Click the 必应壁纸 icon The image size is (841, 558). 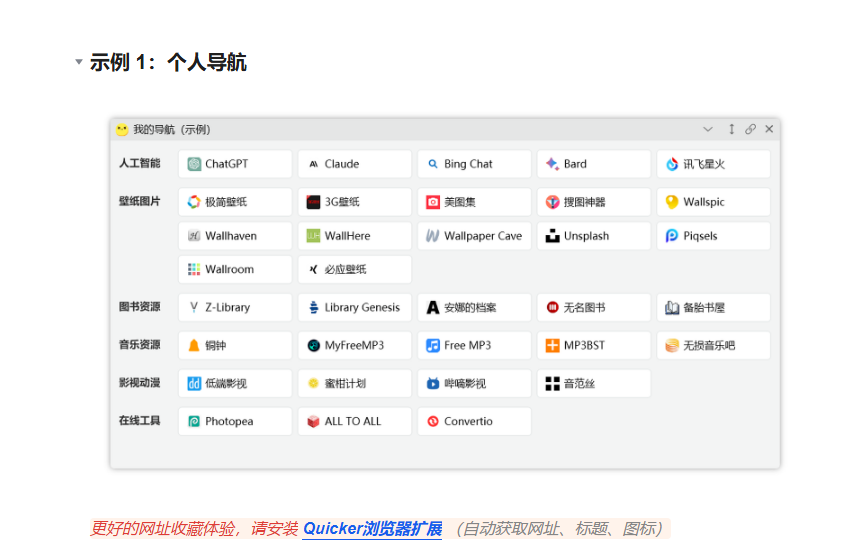[x=313, y=269]
